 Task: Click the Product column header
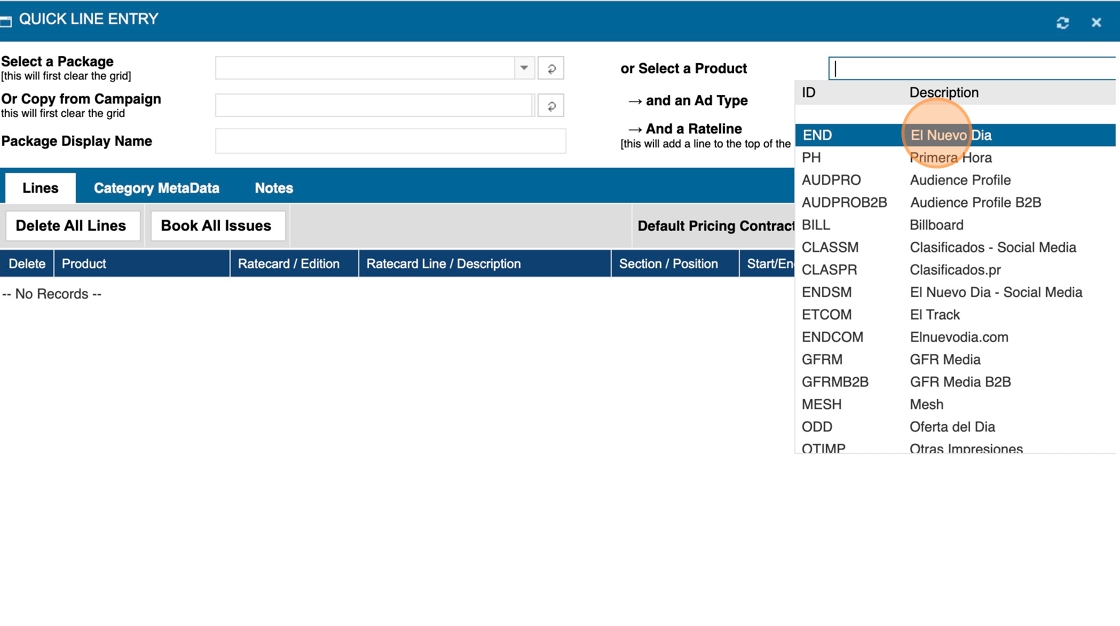(141, 264)
